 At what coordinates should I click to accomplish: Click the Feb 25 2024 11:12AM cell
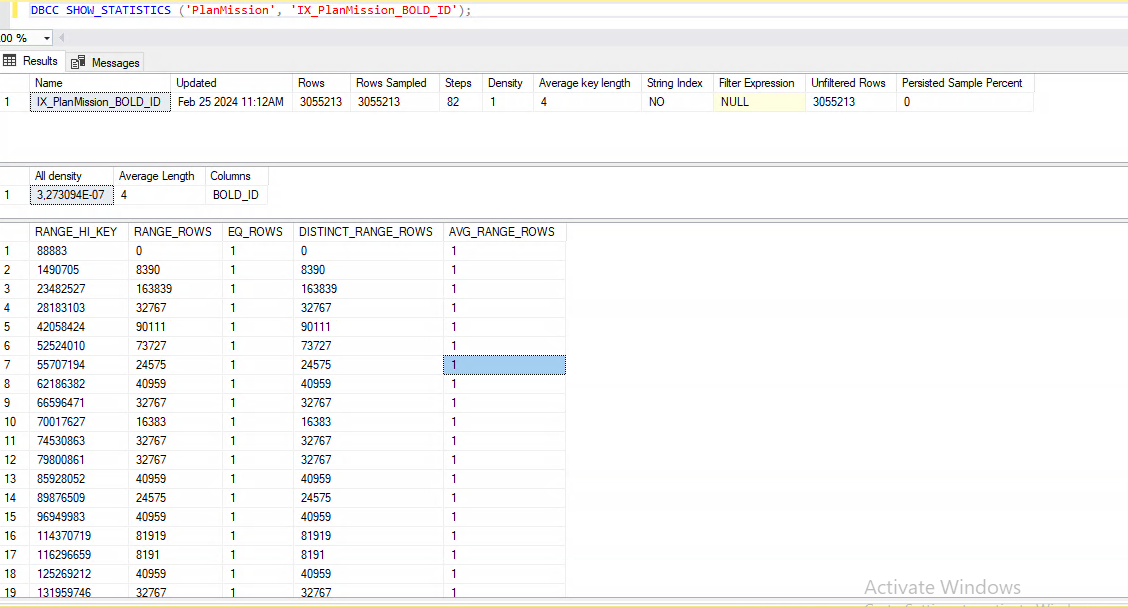tap(232, 102)
